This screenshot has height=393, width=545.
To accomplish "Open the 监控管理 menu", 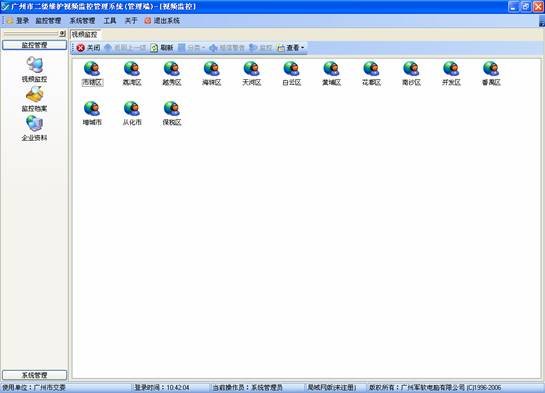I will click(48, 21).
